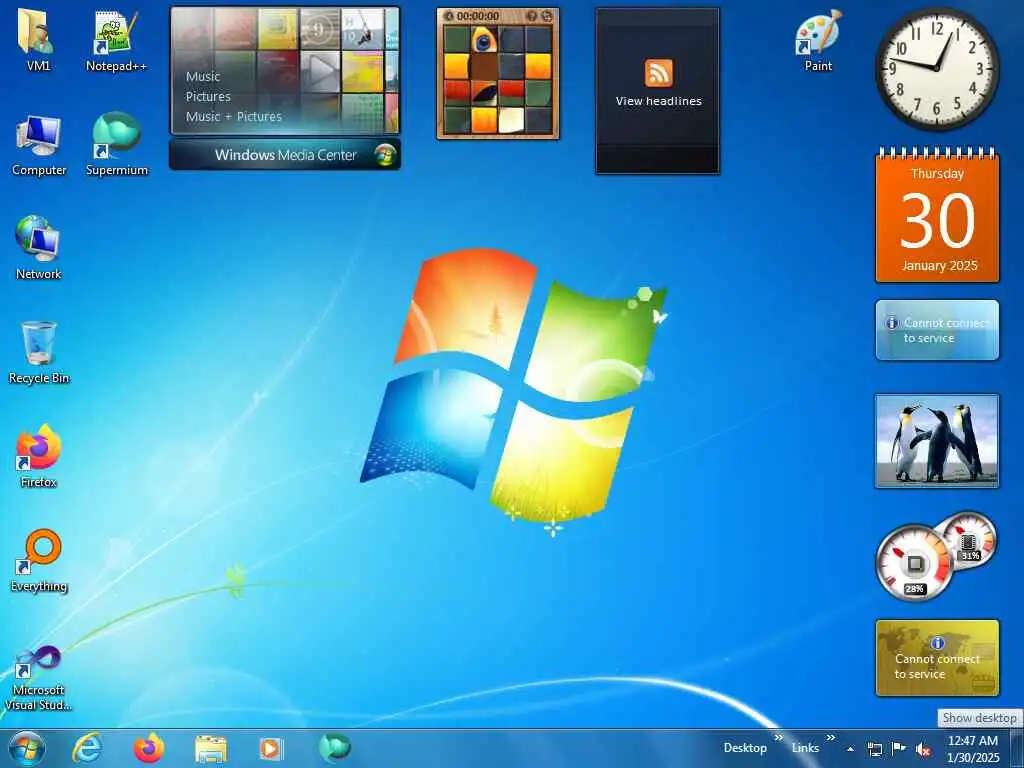Click the toucan eye puzzle tile

[x=484, y=39]
